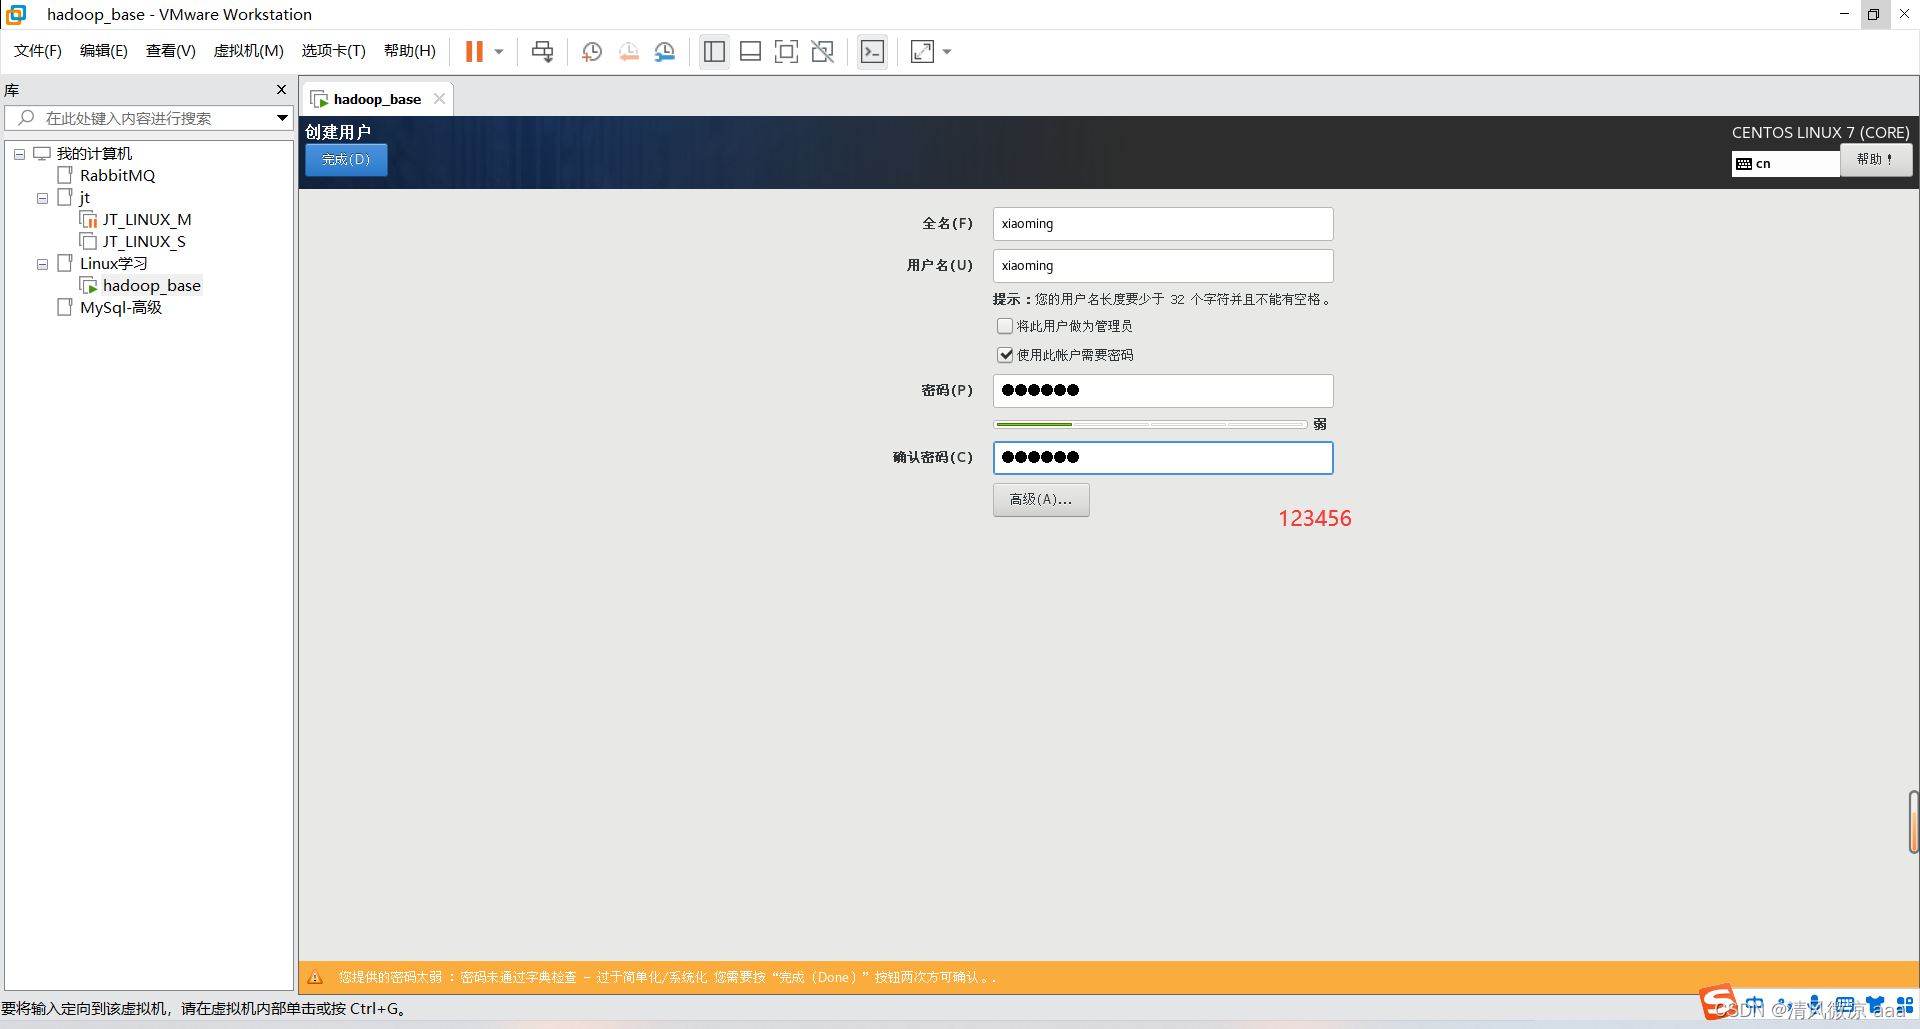Open the library search dropdown arrow
The height and width of the screenshot is (1029, 1920).
coord(282,118)
